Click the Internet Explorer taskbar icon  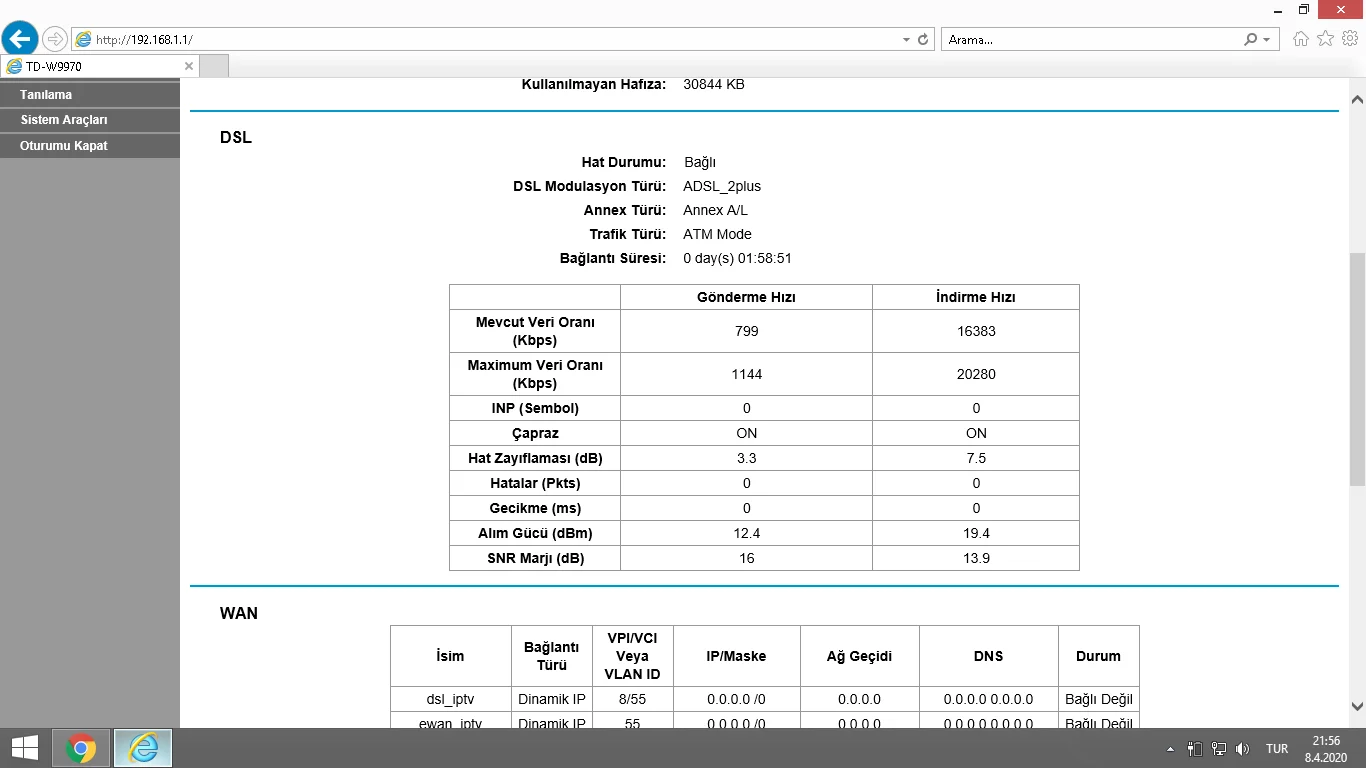143,748
